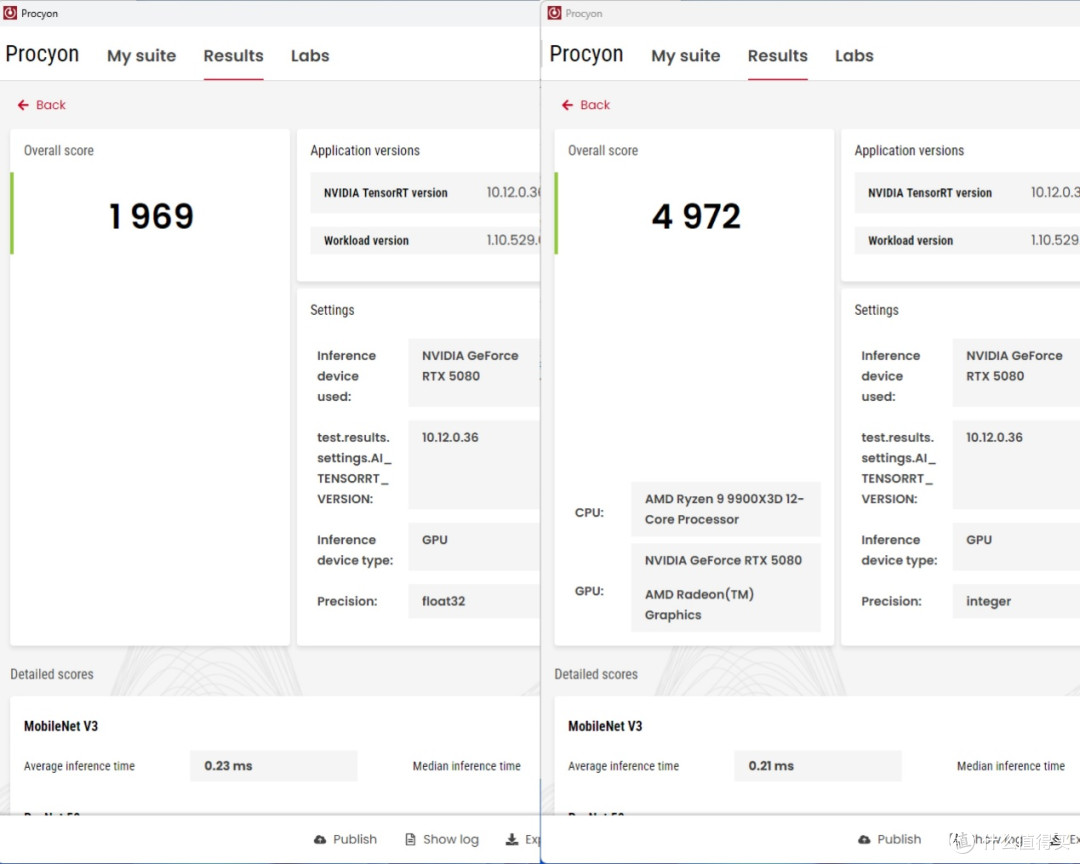Click the large Procyon logo in the right window
Screen dimensions: 1080x864
586,54
